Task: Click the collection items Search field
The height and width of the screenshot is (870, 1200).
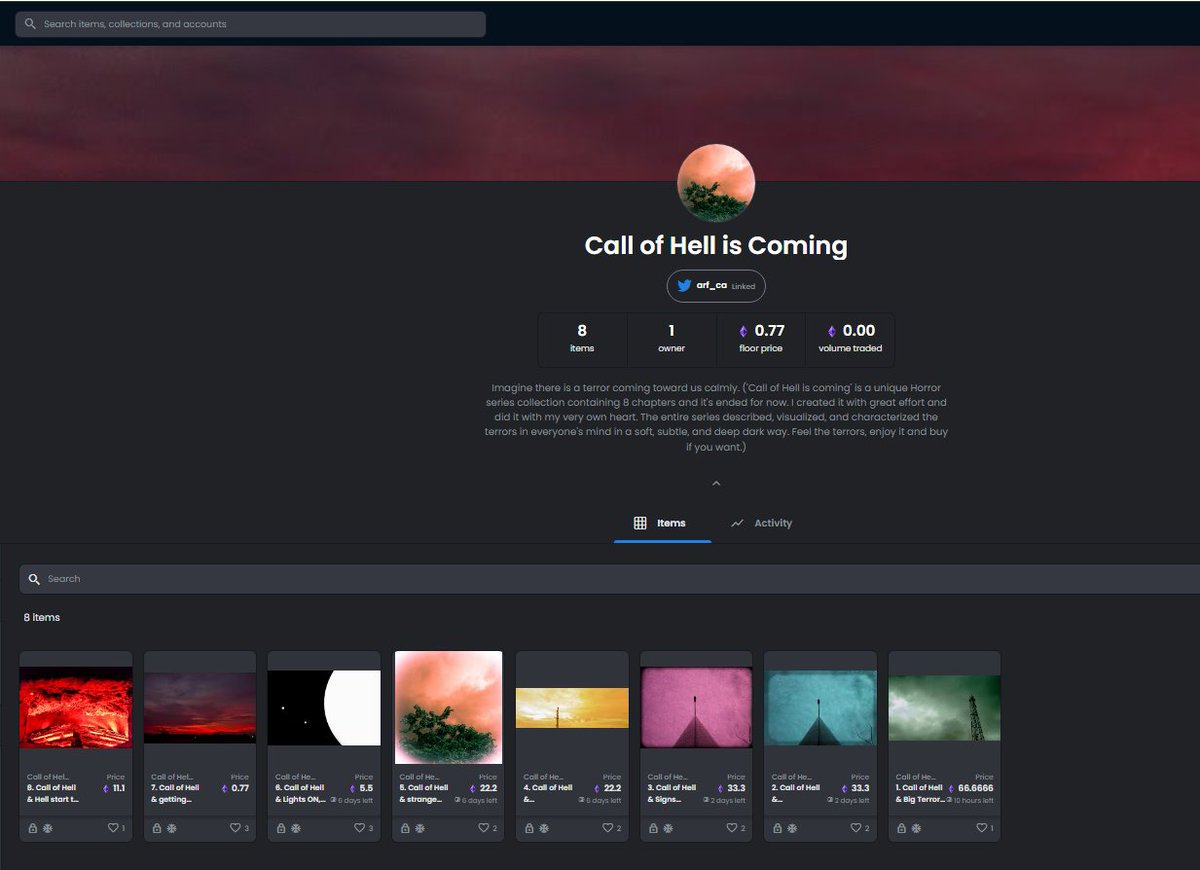Action: pos(609,579)
